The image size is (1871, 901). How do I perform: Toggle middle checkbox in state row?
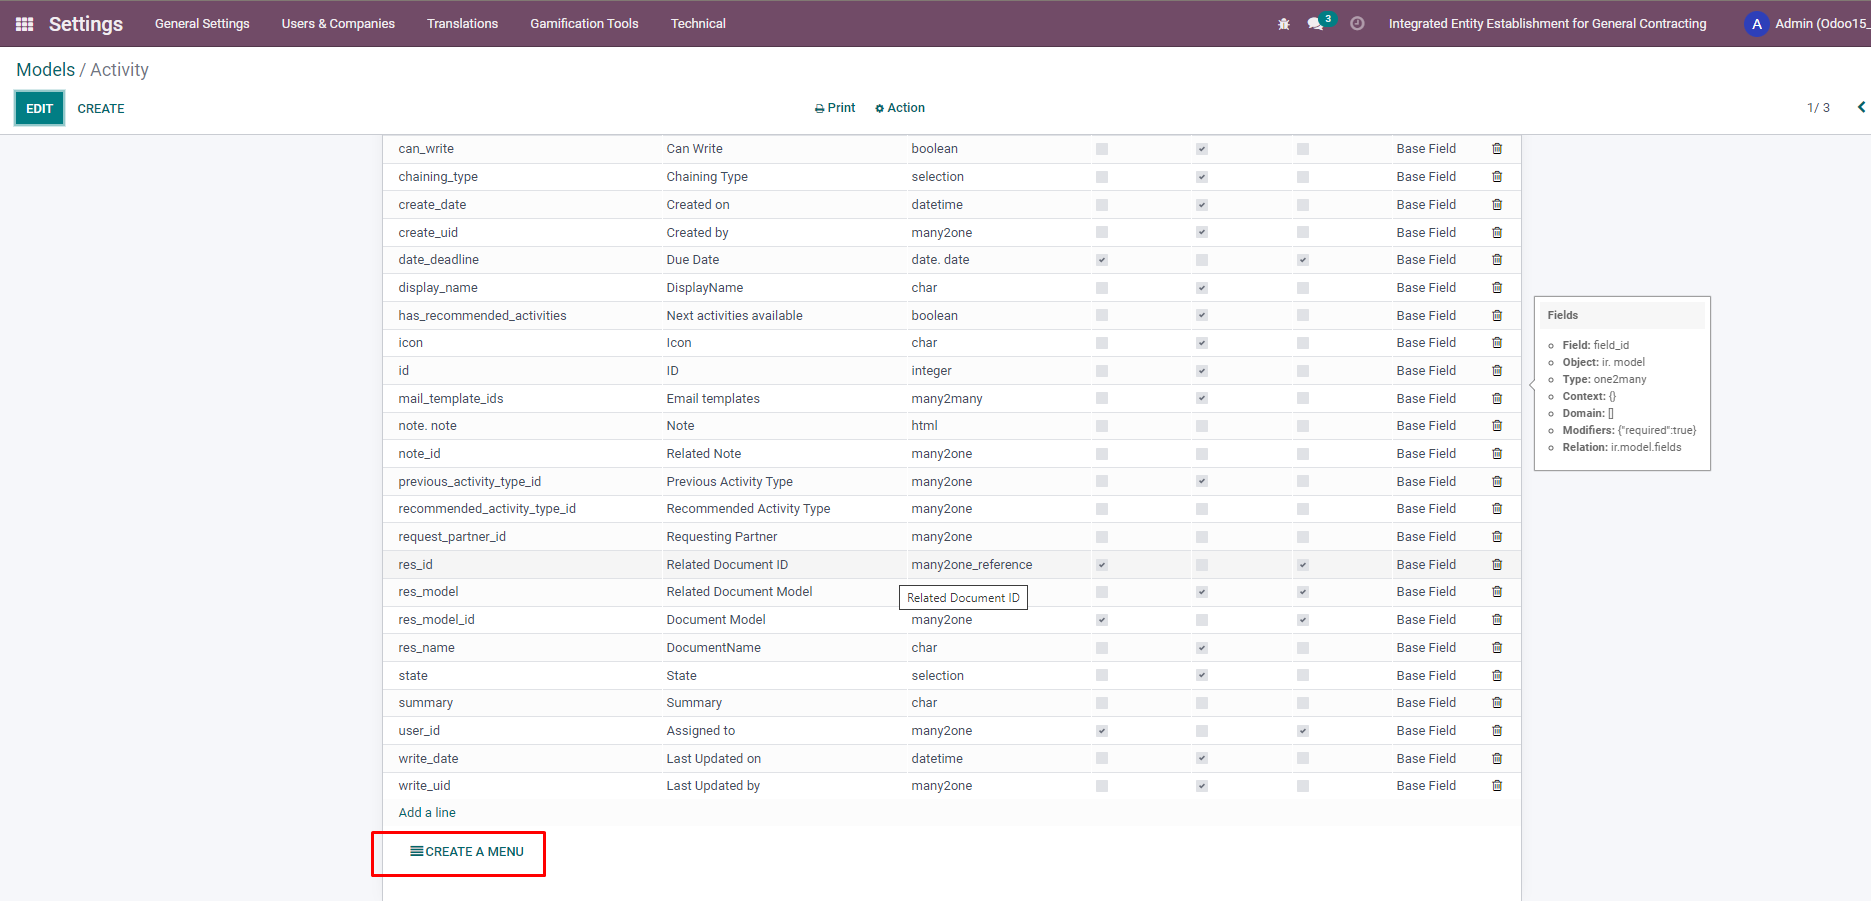(1202, 676)
